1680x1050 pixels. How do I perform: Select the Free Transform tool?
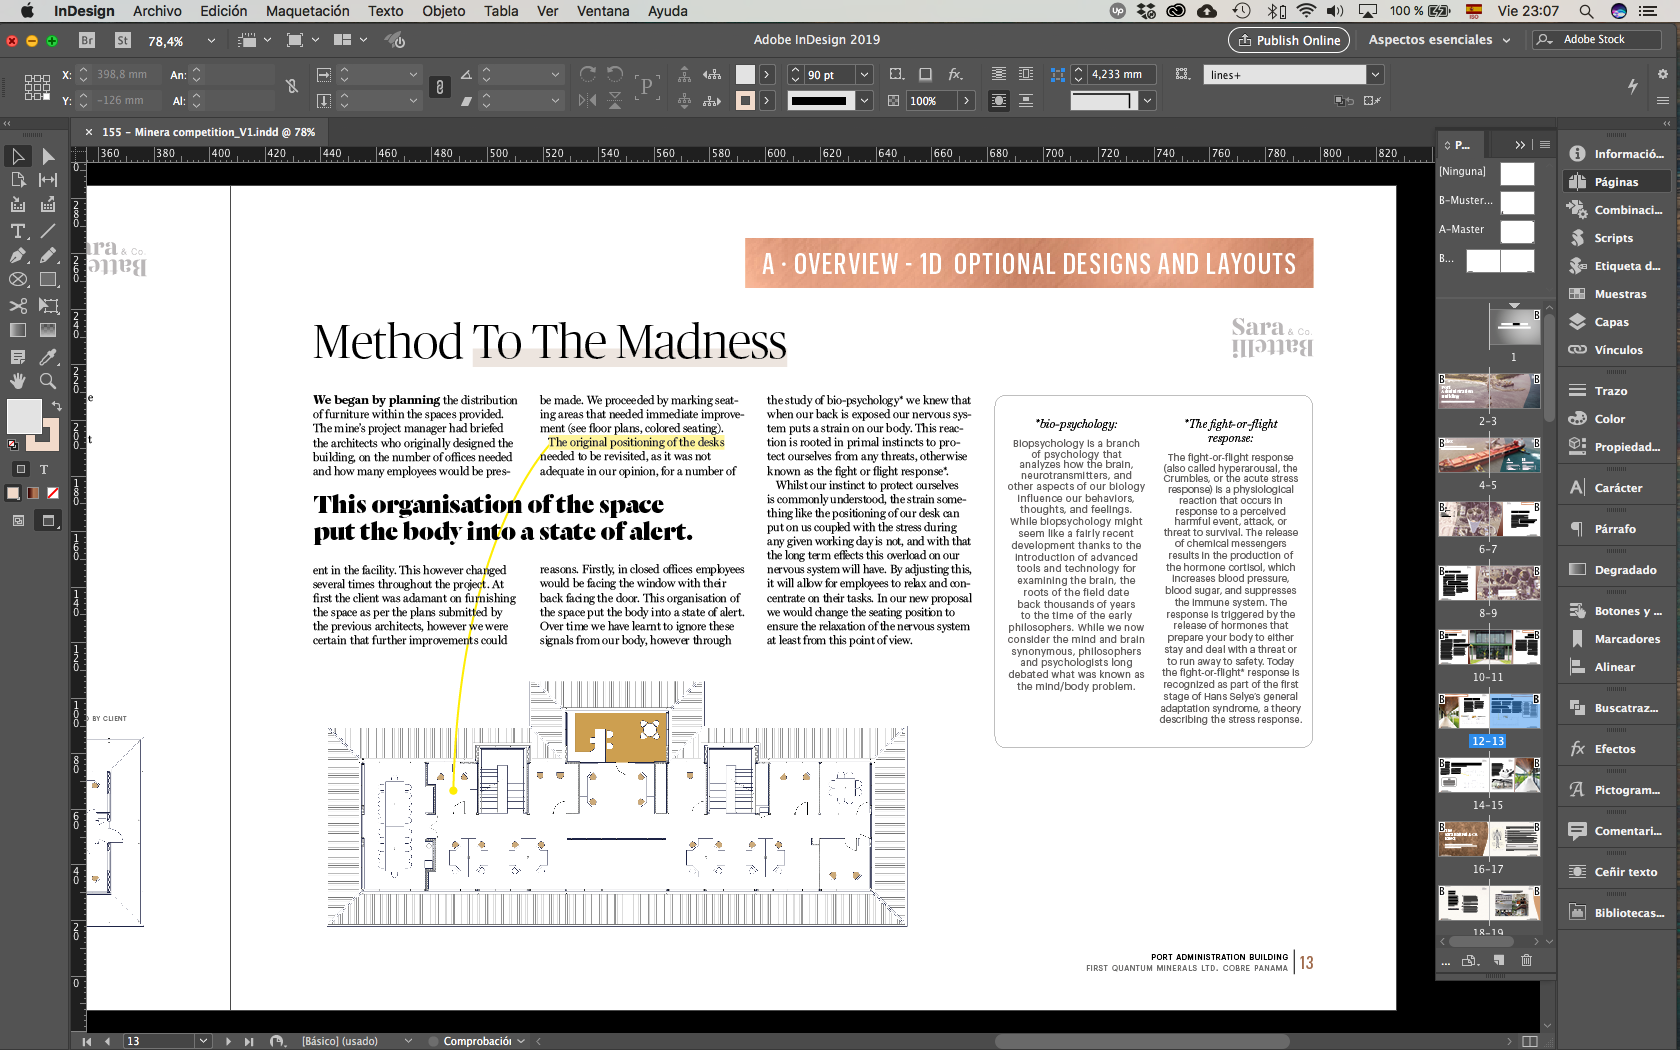tap(48, 306)
